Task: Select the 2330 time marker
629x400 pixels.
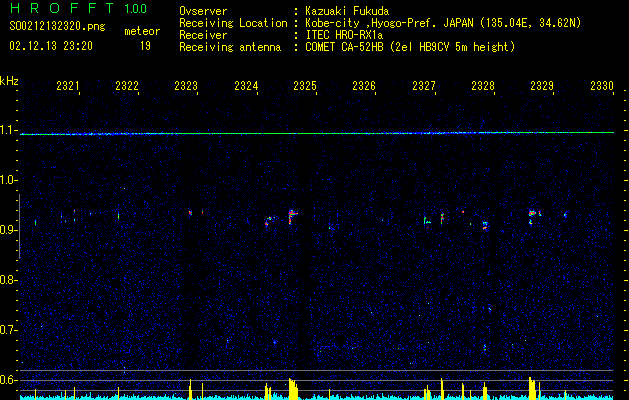Action: [x=601, y=87]
